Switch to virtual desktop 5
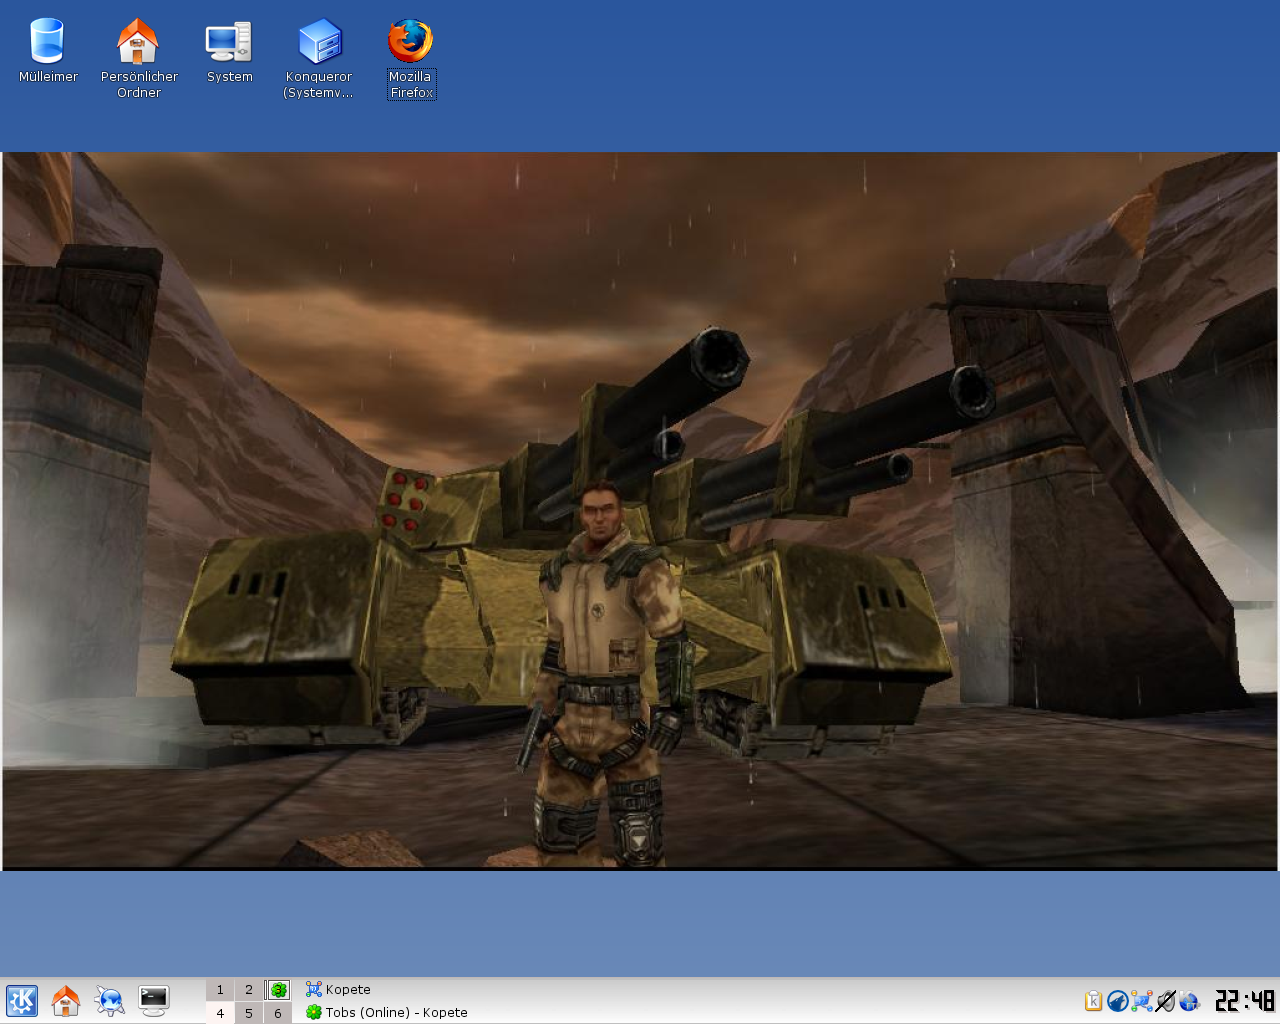Screen dimensions: 1280x1024 point(249,1013)
